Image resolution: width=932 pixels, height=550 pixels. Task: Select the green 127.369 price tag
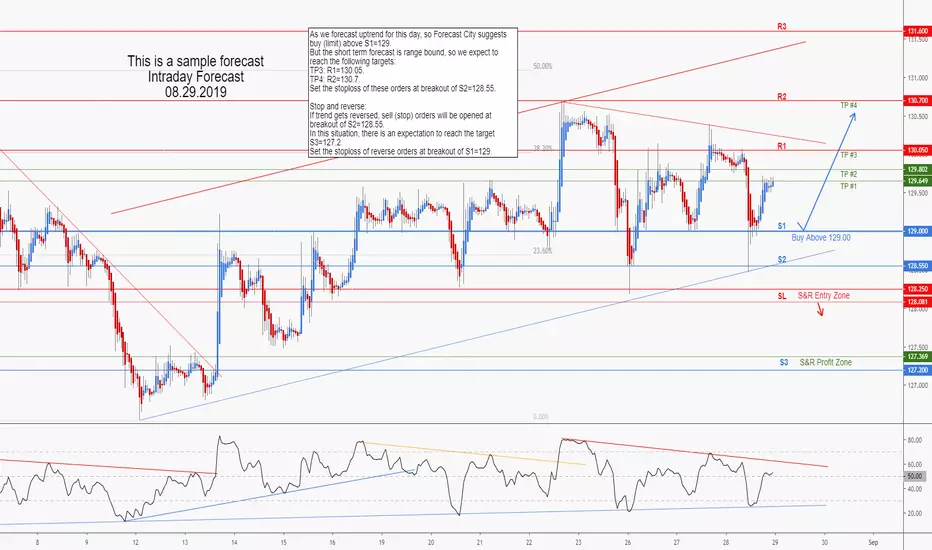tap(918, 357)
